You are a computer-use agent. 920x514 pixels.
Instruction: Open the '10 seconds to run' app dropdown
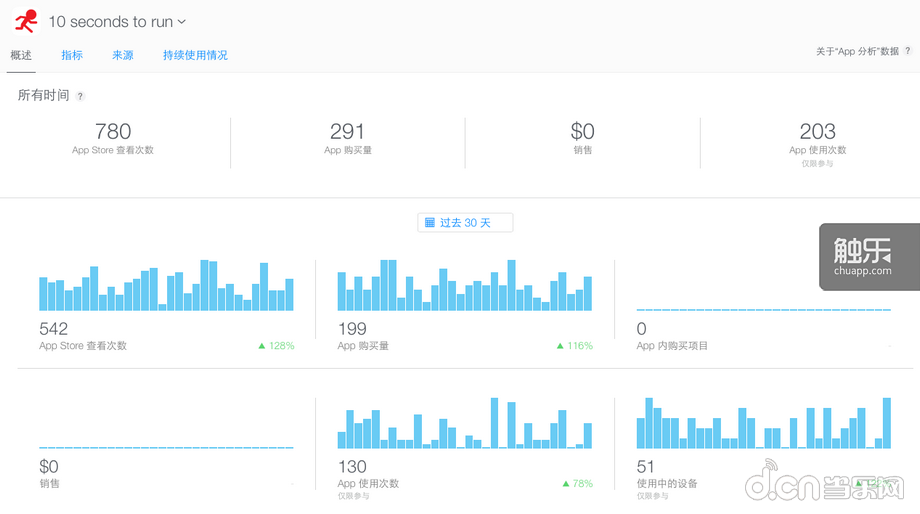[117, 22]
